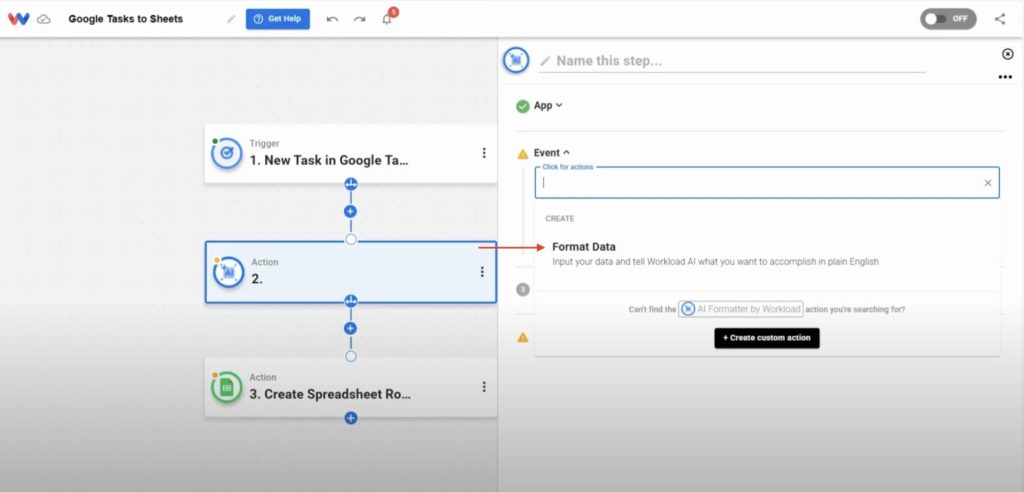Click the Google Tasks to Sheets title

coord(125,19)
